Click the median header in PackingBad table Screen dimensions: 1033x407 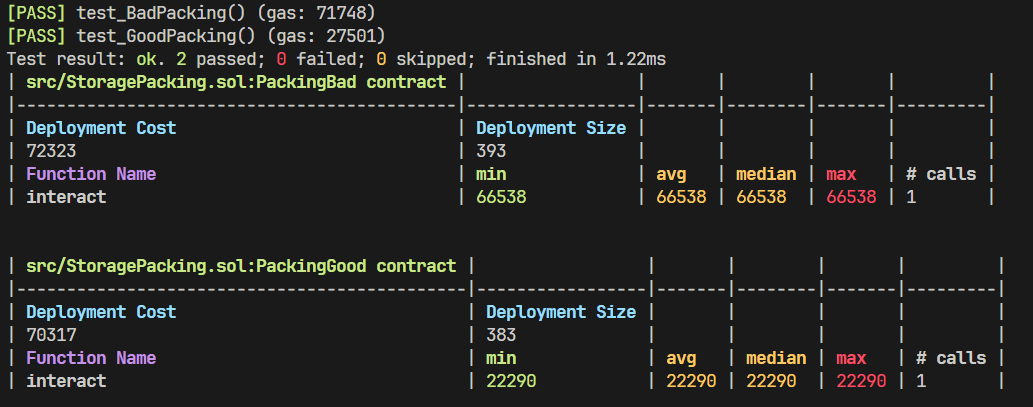pos(766,174)
